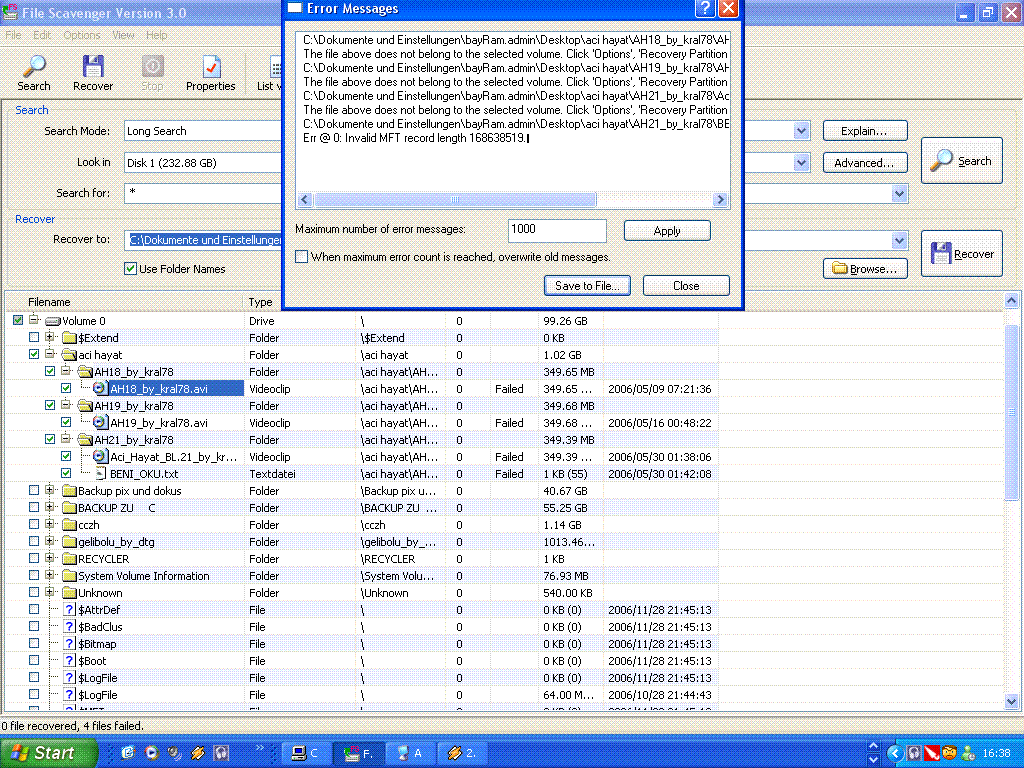
Task: Click the Recover floppy disk toolbar icon
Action: click(93, 66)
